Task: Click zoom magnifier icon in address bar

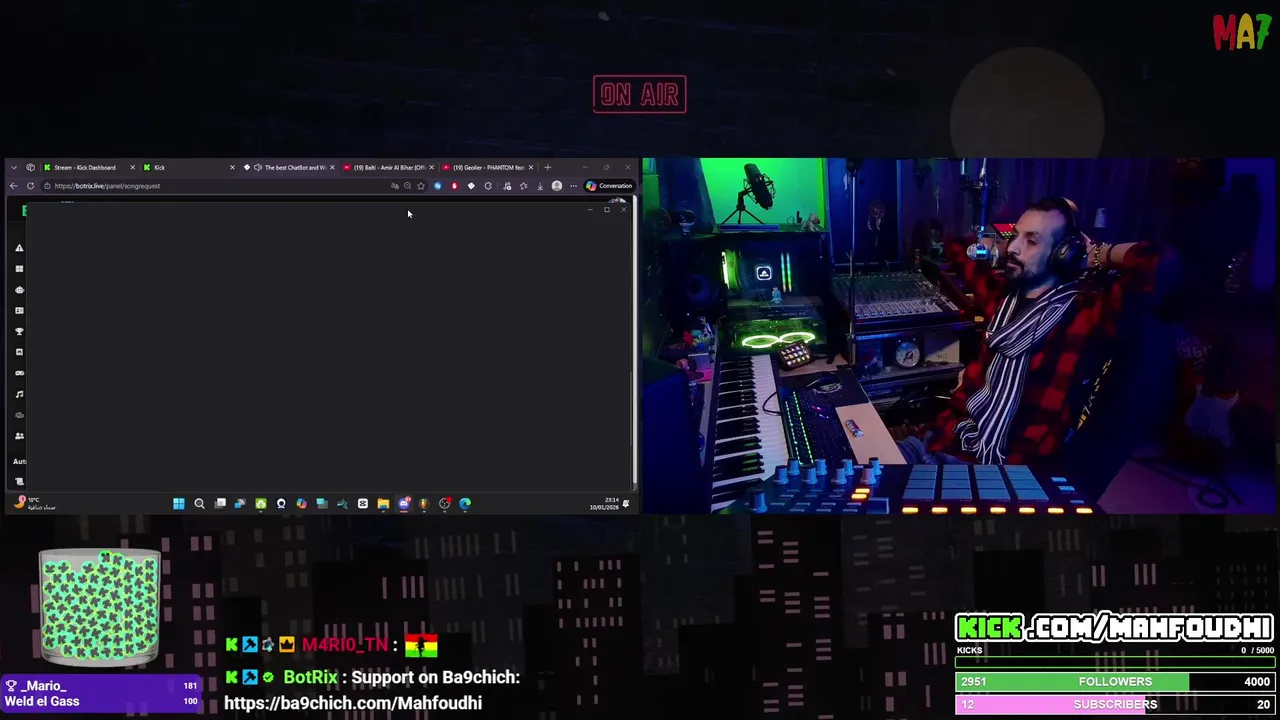Action: [407, 186]
